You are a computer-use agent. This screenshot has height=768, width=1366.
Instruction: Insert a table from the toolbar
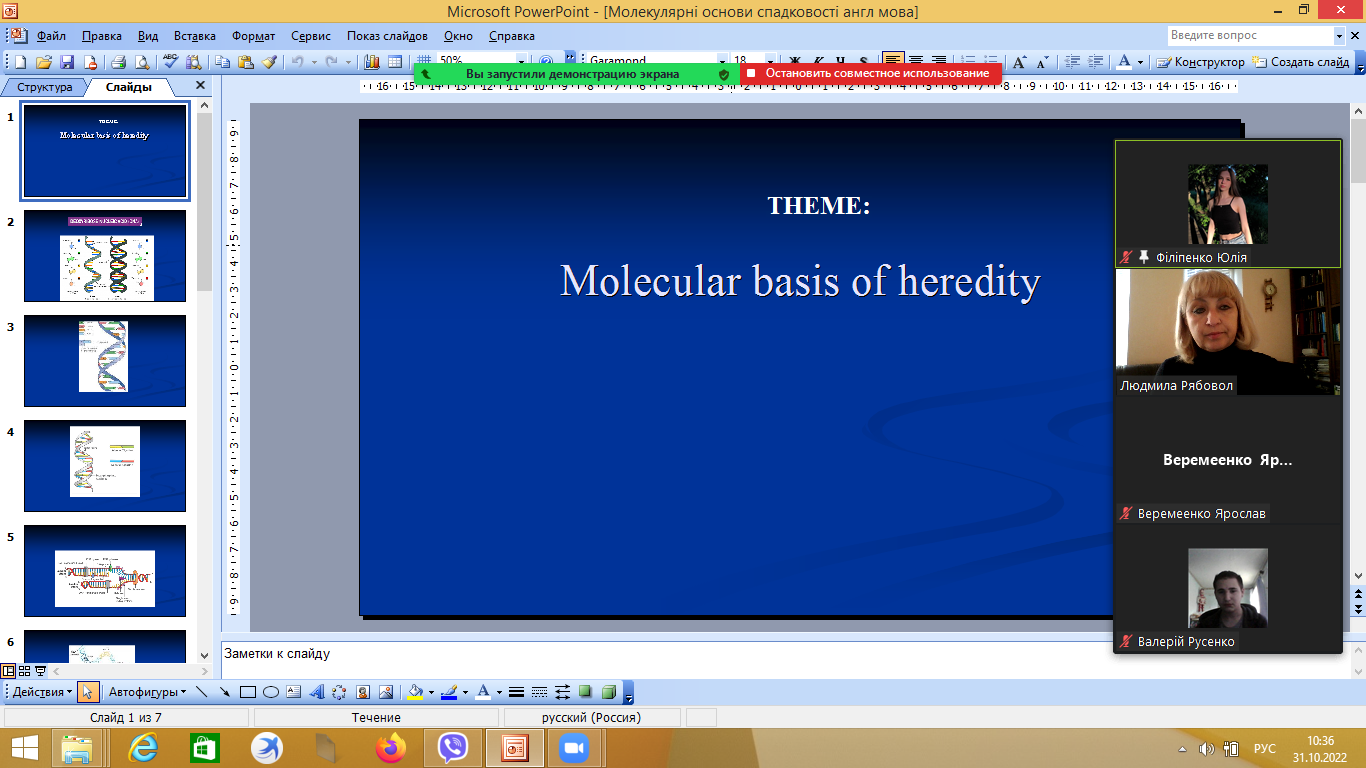pos(395,62)
